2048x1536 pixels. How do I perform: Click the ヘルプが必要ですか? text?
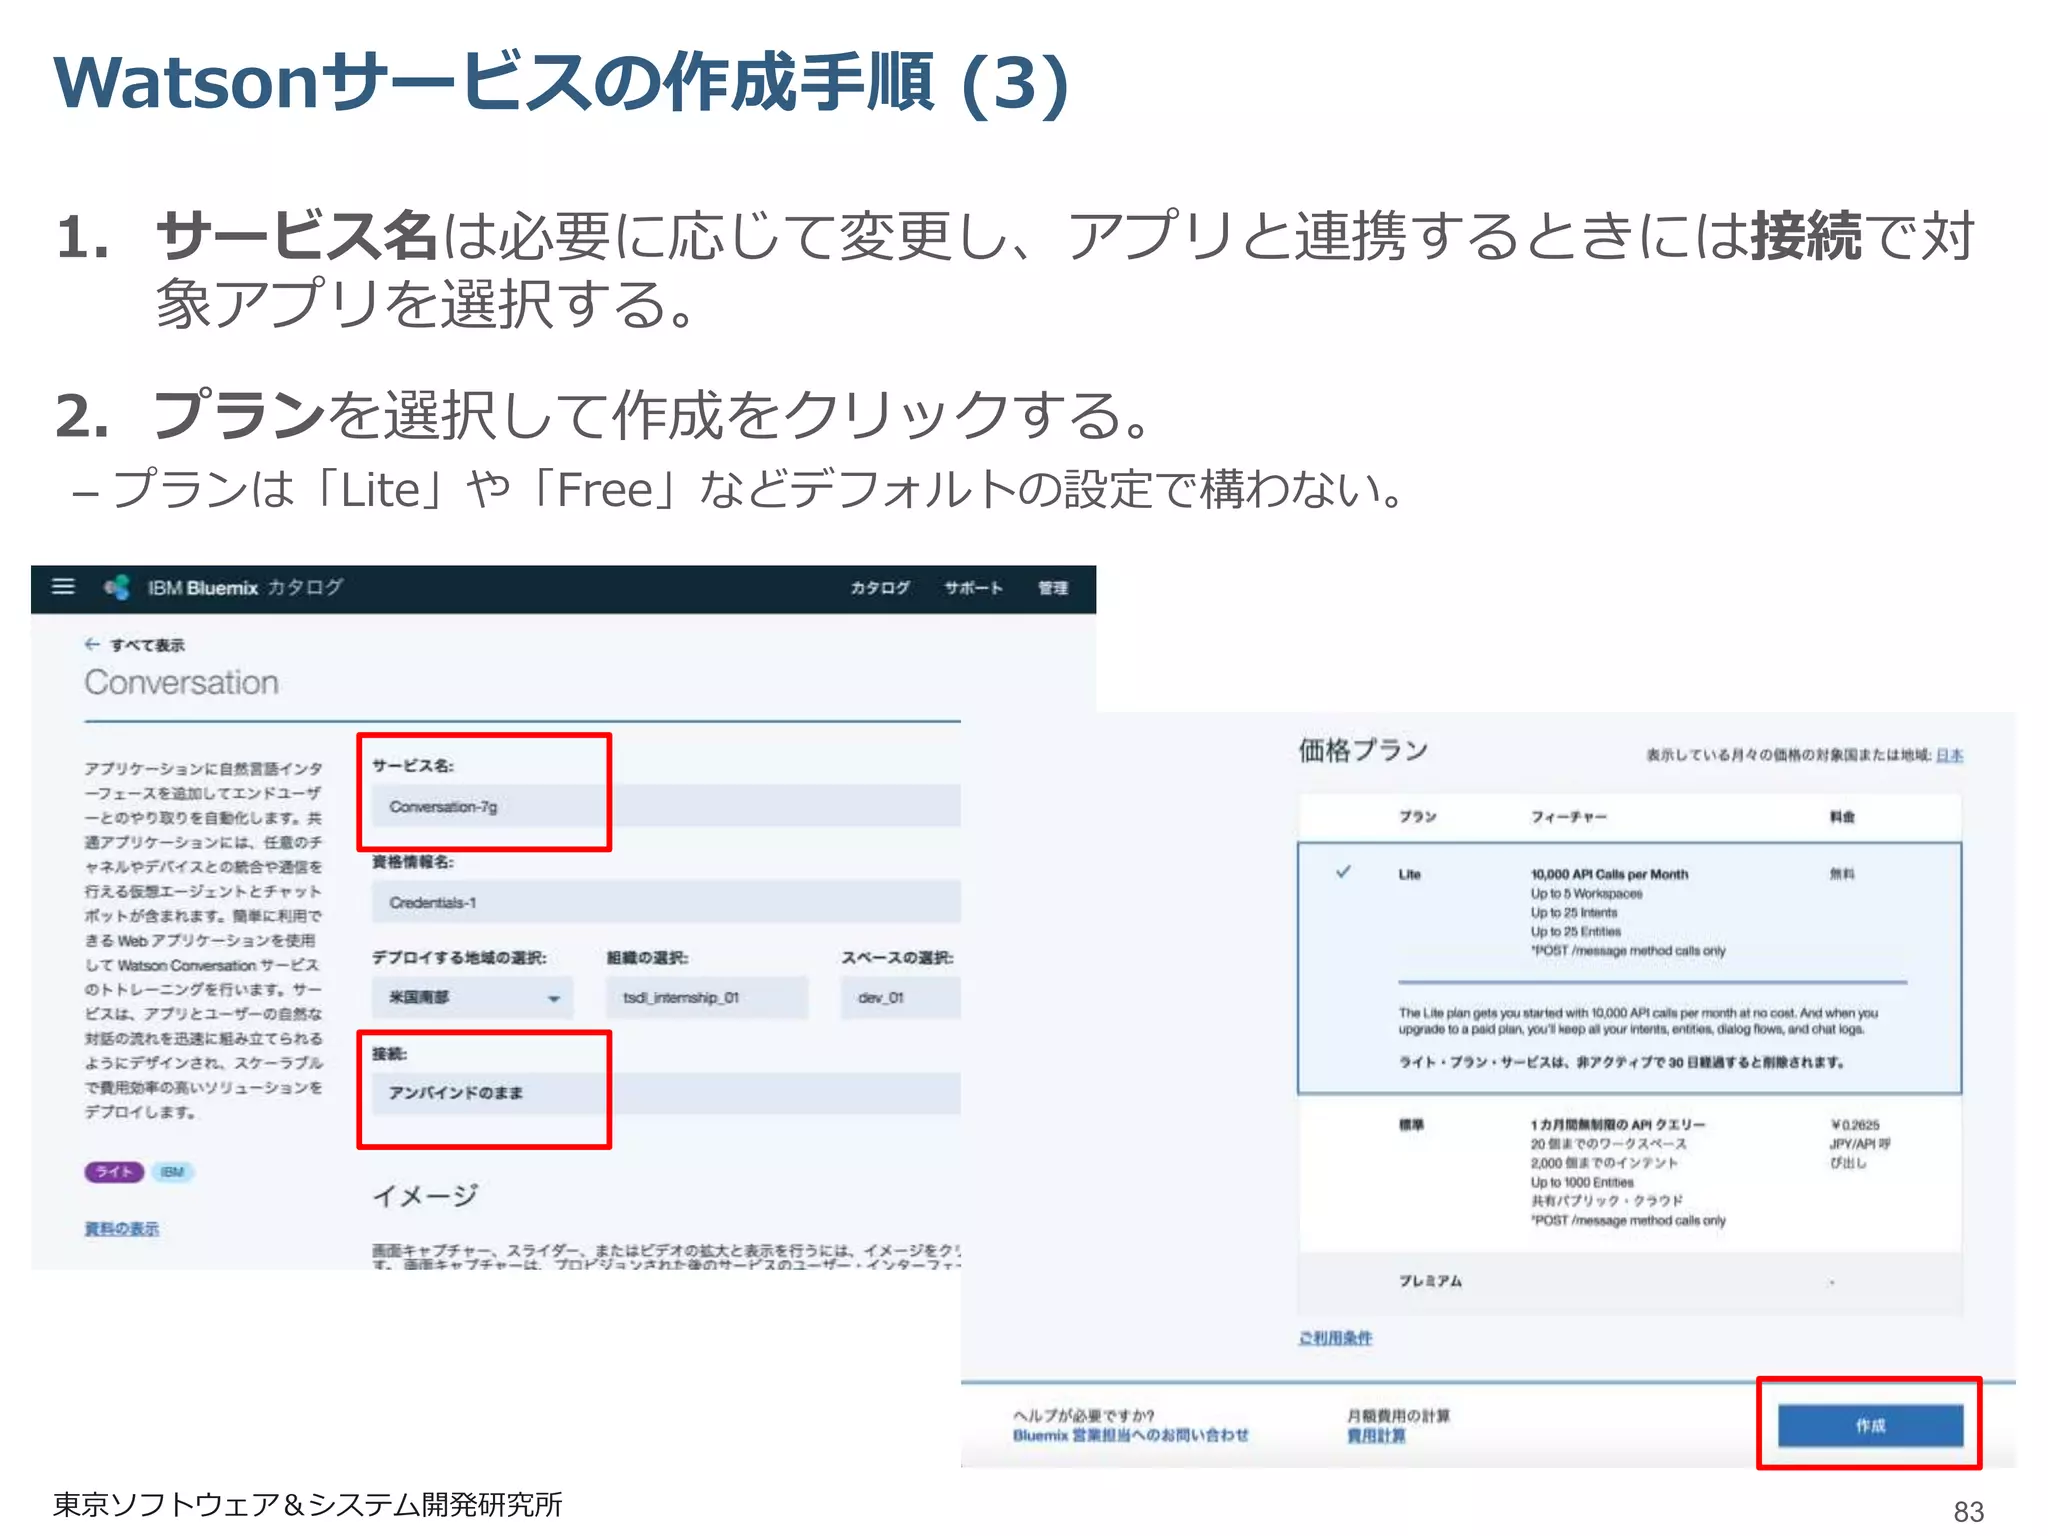pos(1083,1416)
